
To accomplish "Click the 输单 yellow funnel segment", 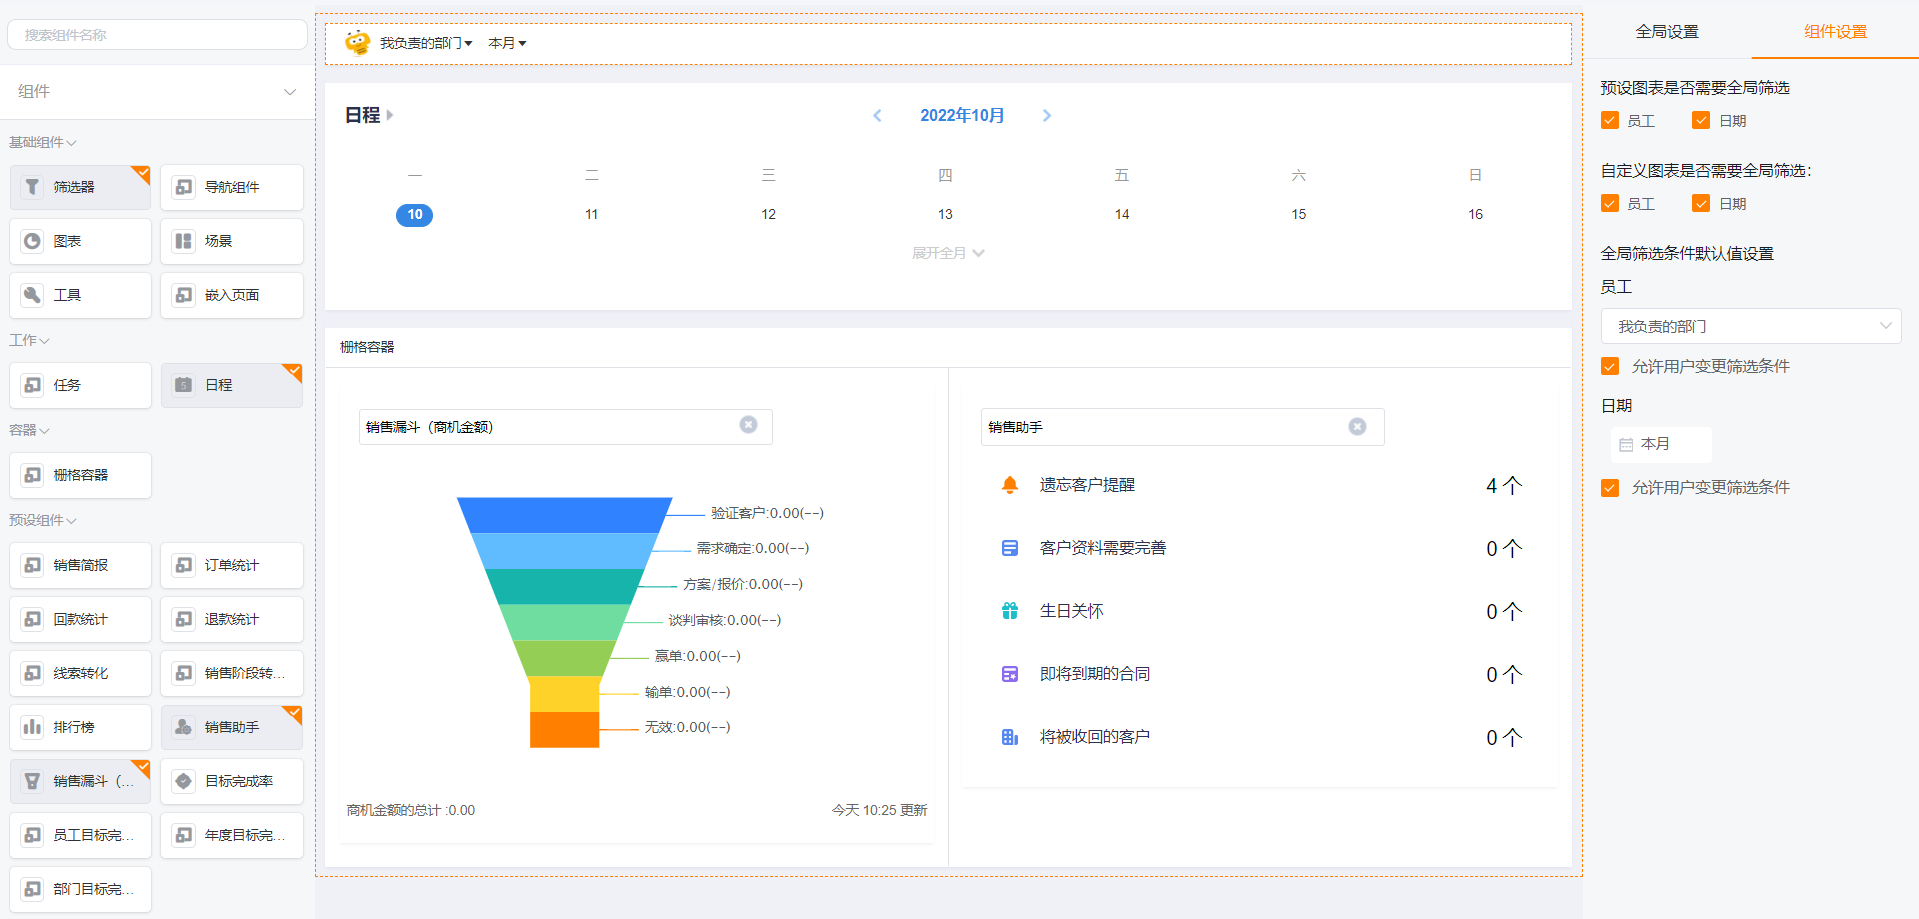I will (x=565, y=694).
